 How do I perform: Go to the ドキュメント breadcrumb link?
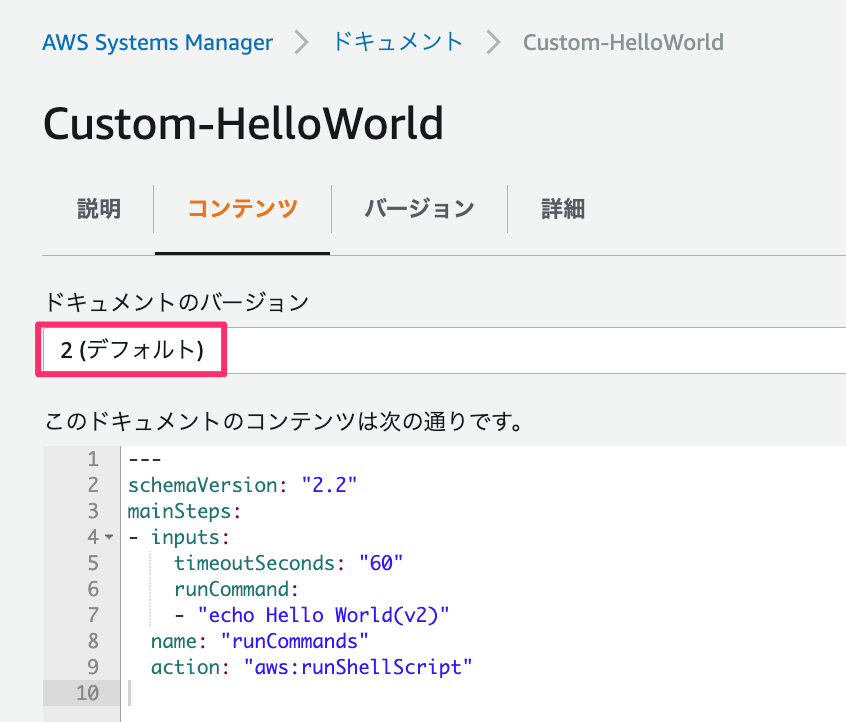pos(398,42)
